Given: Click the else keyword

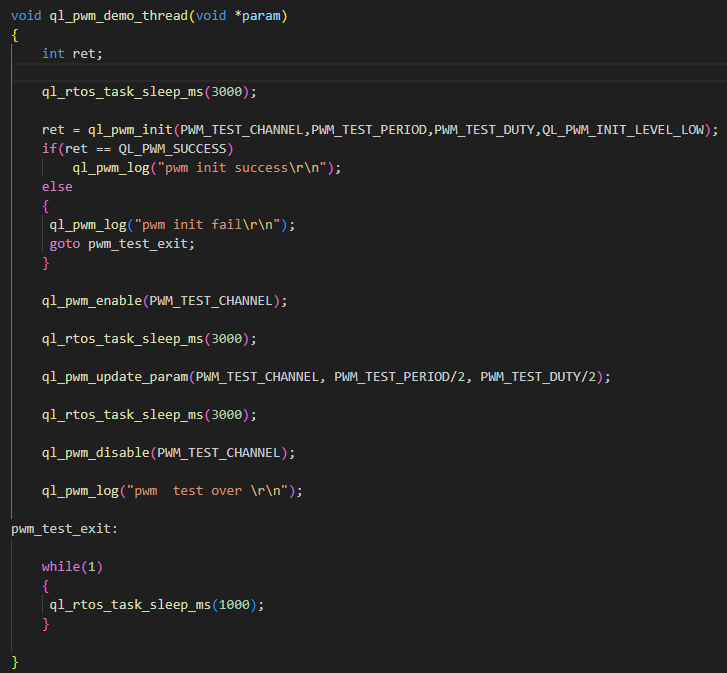Looking at the screenshot, I should click(57, 187).
